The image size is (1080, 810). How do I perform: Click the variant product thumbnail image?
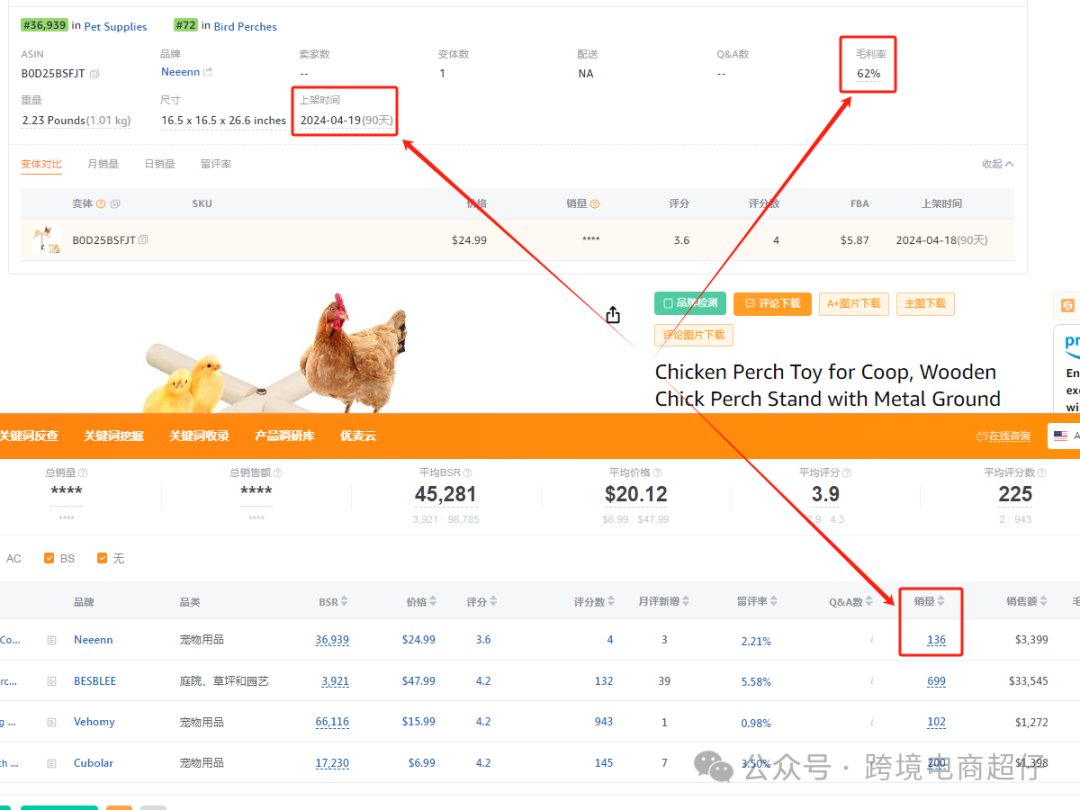click(x=45, y=240)
